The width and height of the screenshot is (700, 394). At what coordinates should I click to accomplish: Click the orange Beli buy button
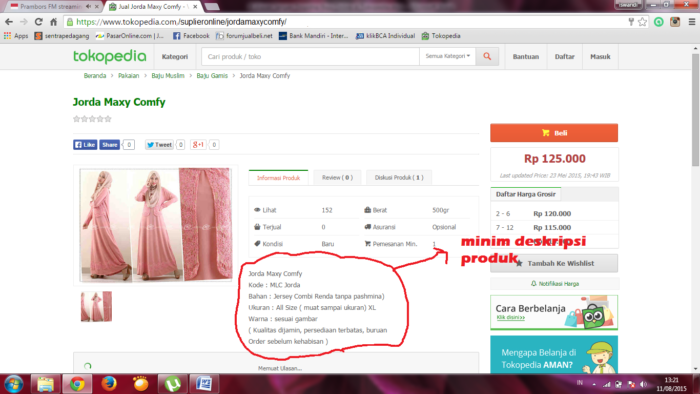pyautogui.click(x=554, y=133)
